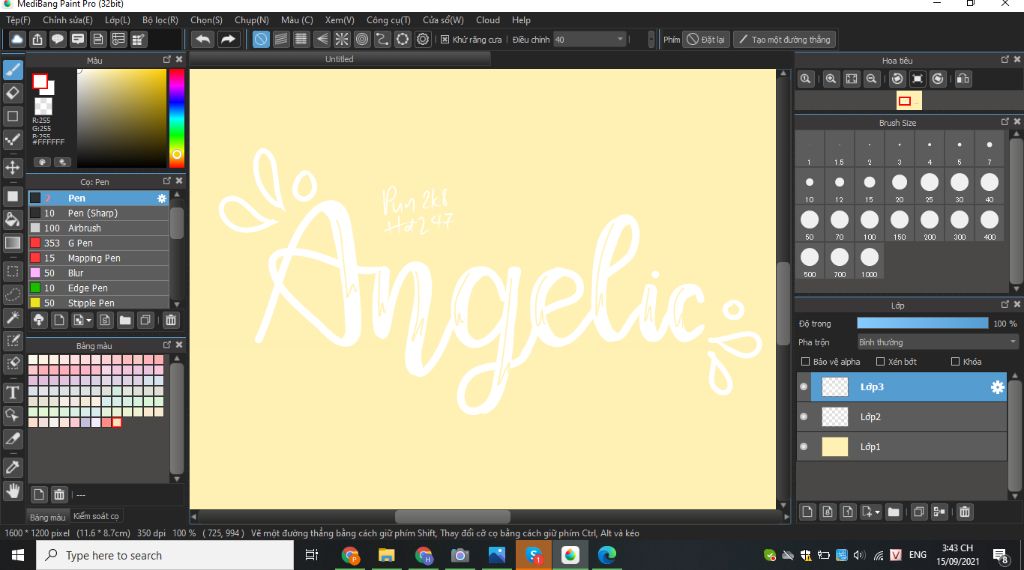Viewport: 1024px width, 570px height.
Task: Select the Mapping Pen brush
Action: click(x=99, y=258)
